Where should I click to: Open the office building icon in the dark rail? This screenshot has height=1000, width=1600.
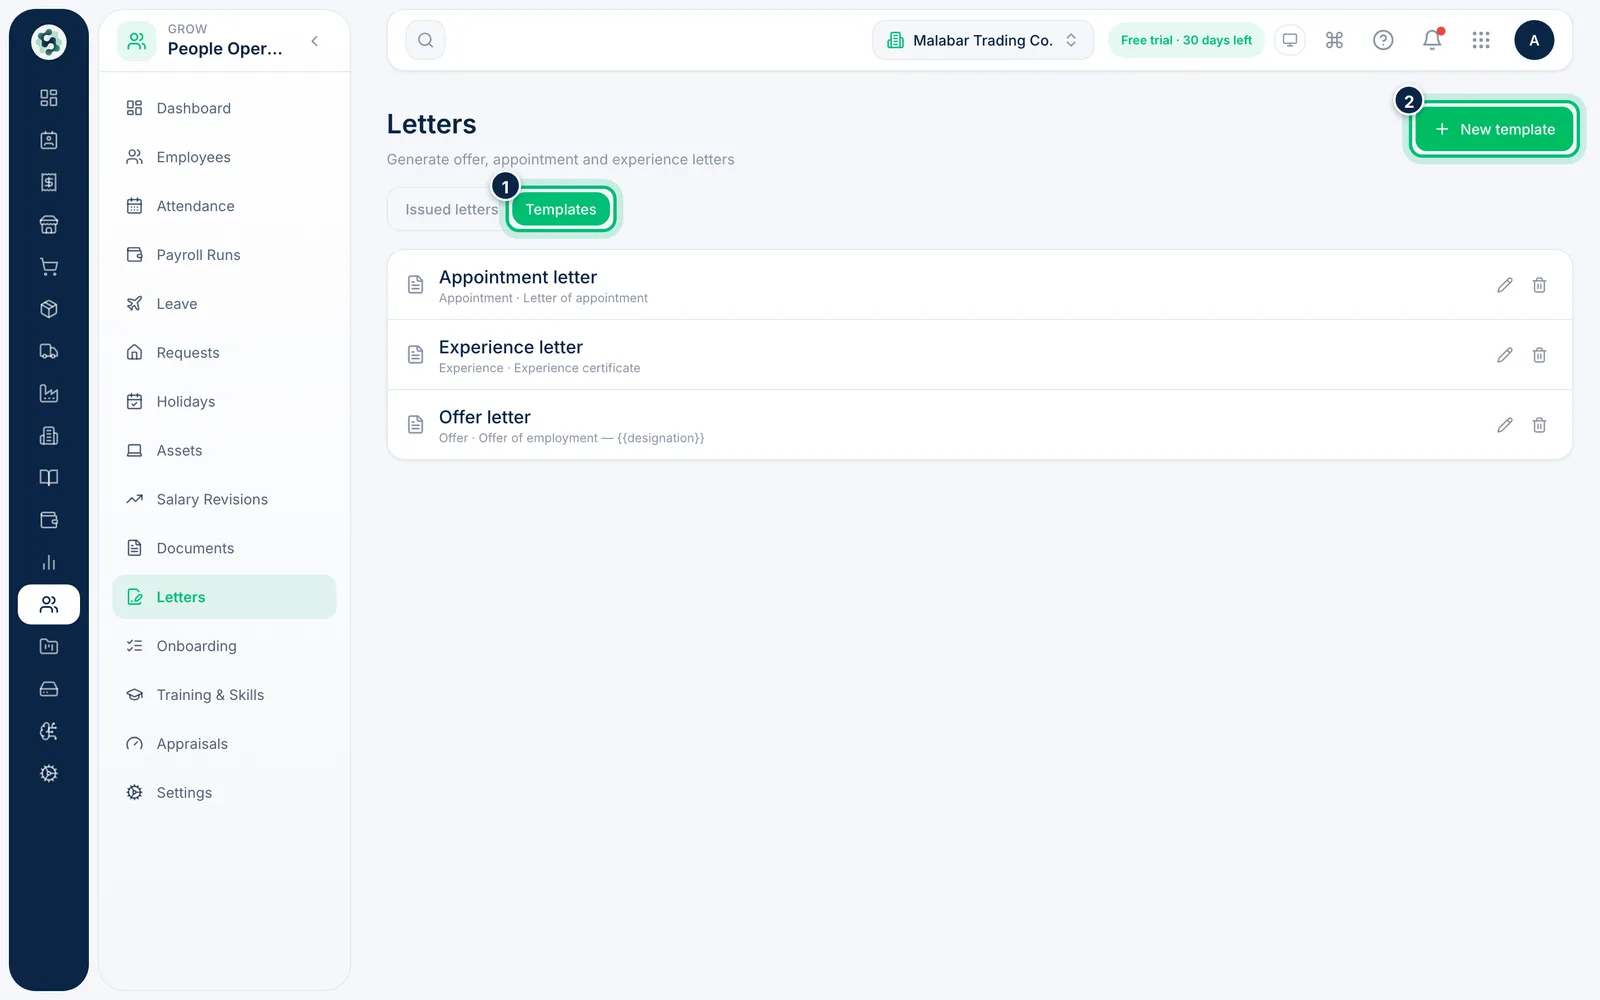48,436
